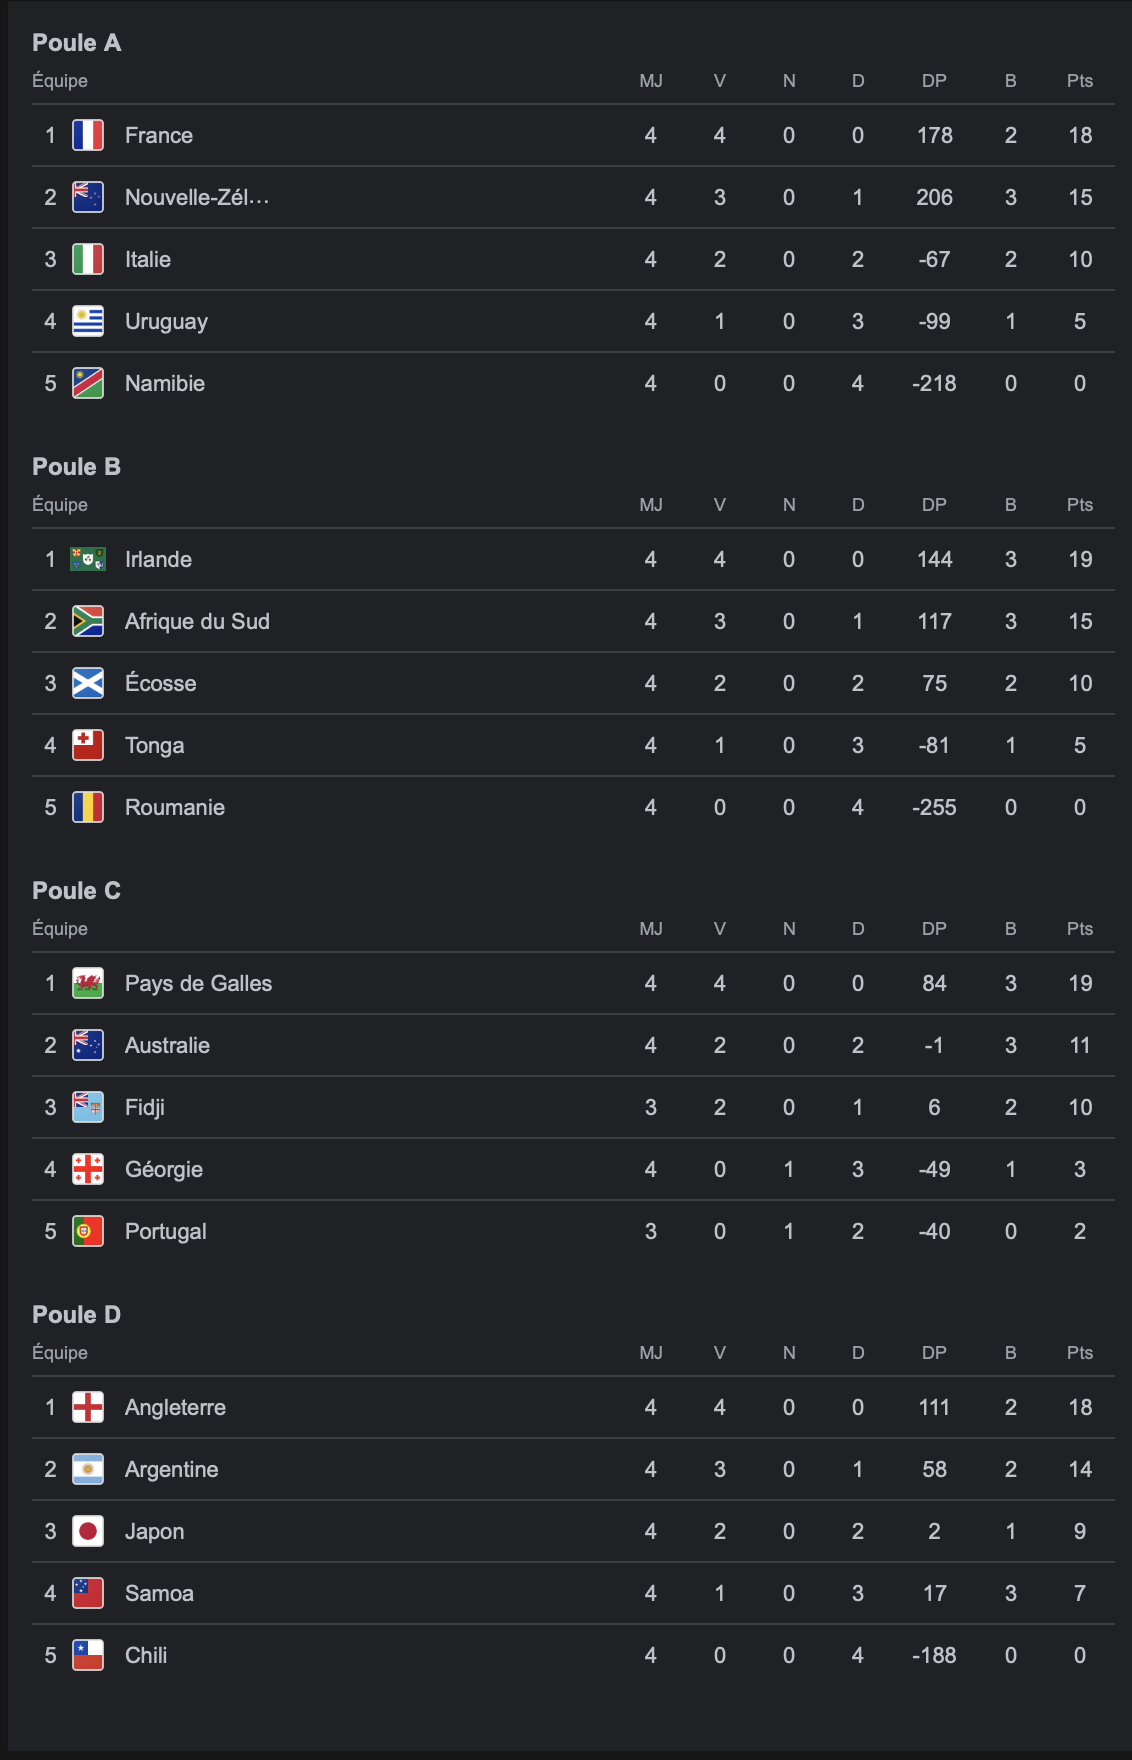Click the Namibie flag icon
The width and height of the screenshot is (1132, 1760).
(88, 383)
